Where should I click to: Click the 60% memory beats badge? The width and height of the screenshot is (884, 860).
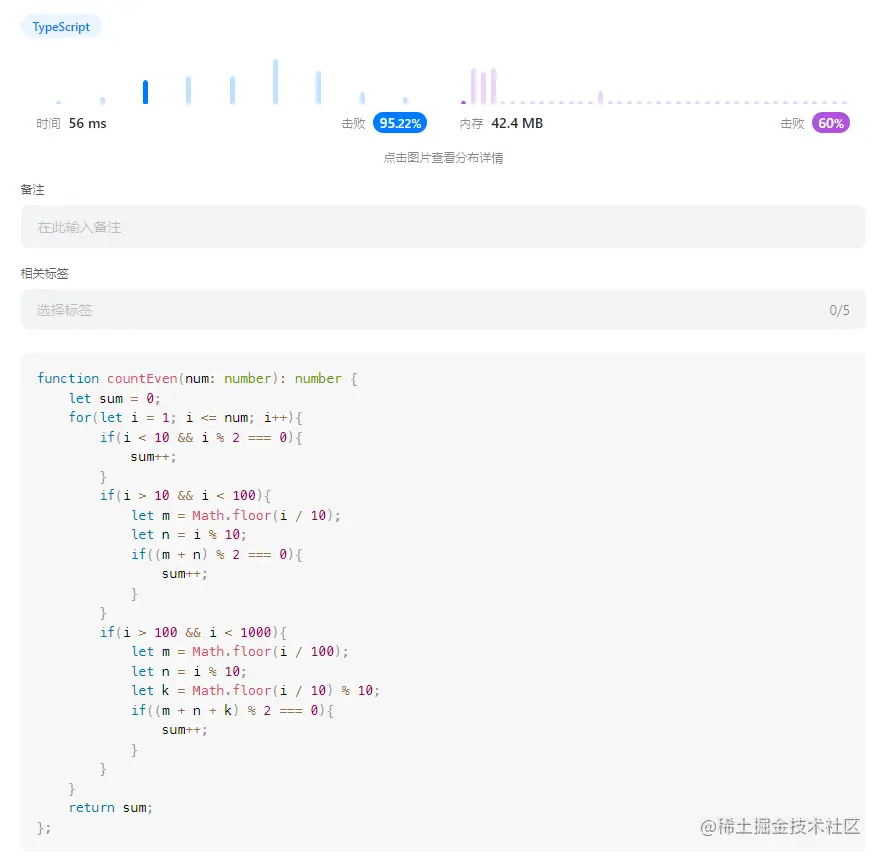(830, 123)
